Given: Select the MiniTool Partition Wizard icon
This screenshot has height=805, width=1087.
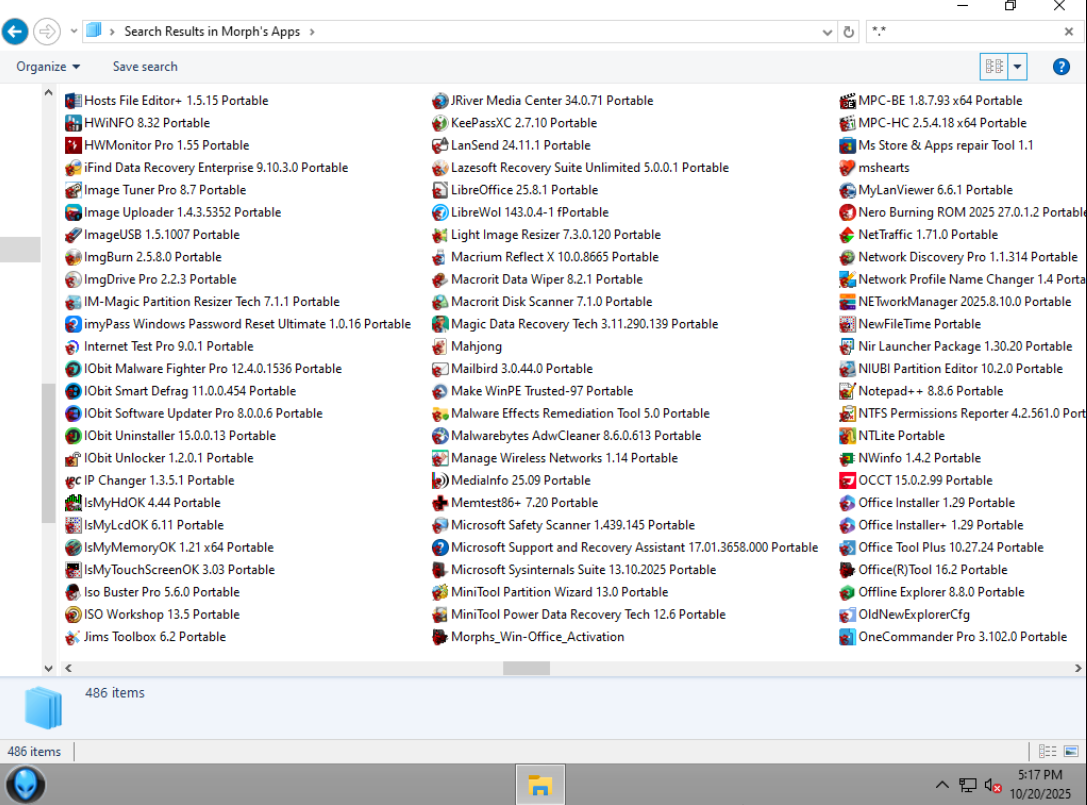Looking at the screenshot, I should [x=440, y=592].
